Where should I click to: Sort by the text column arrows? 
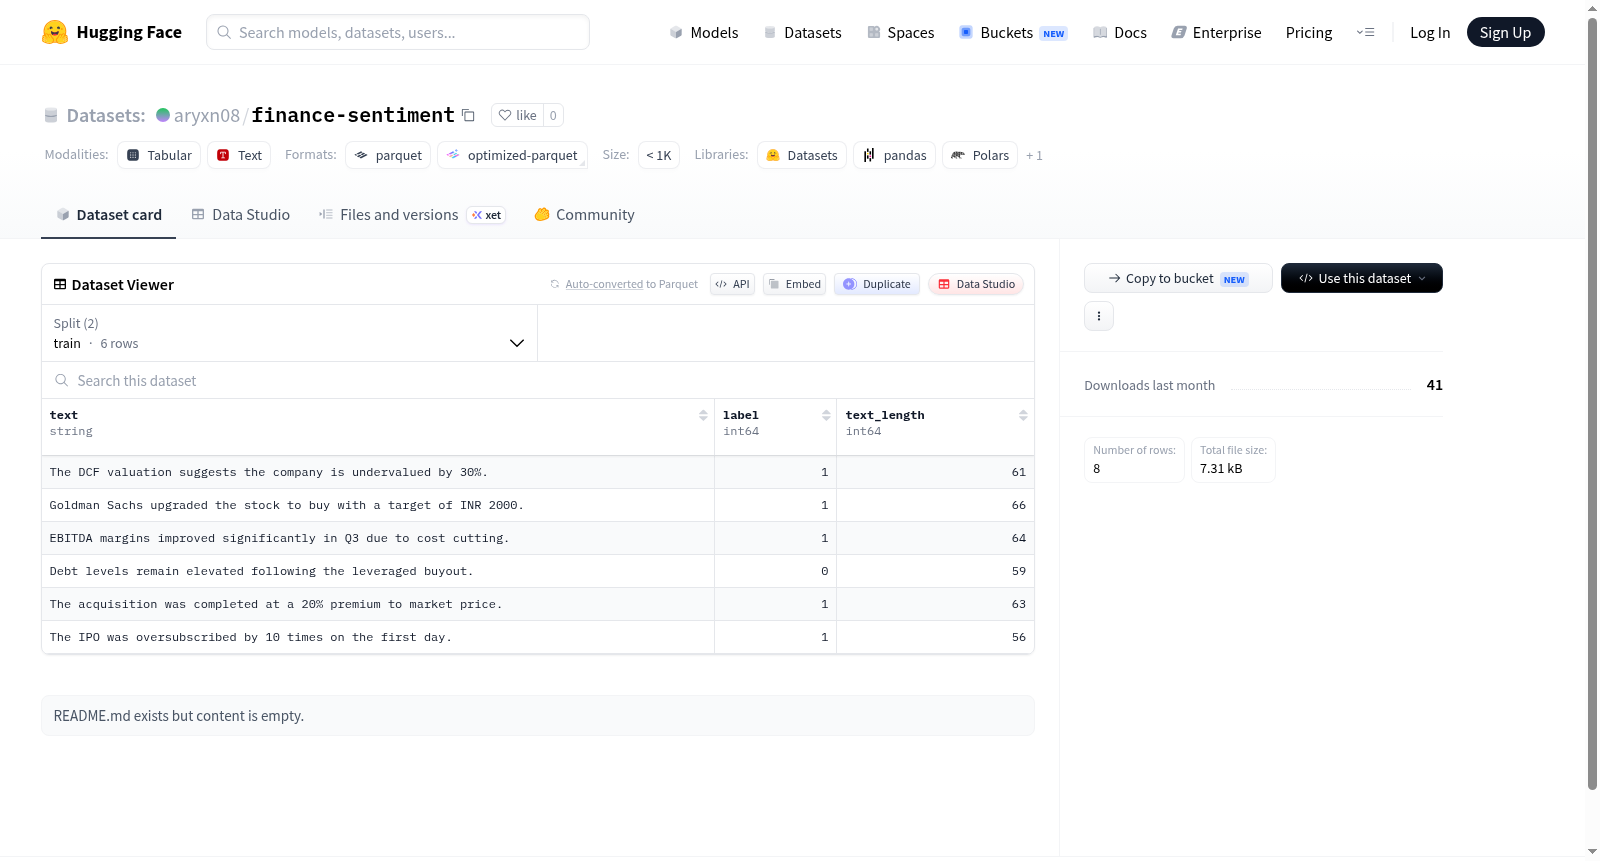(703, 415)
